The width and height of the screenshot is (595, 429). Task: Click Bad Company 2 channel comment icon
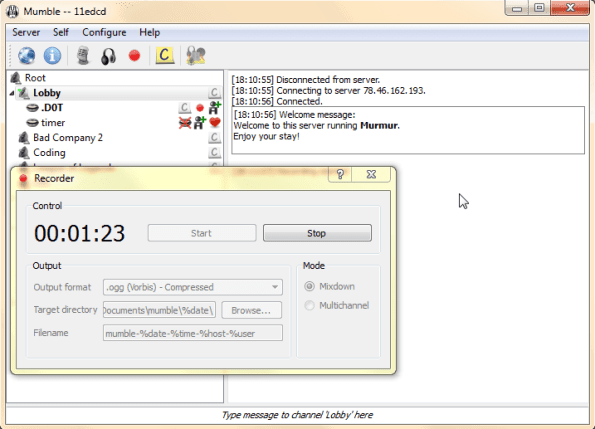[x=214, y=137]
